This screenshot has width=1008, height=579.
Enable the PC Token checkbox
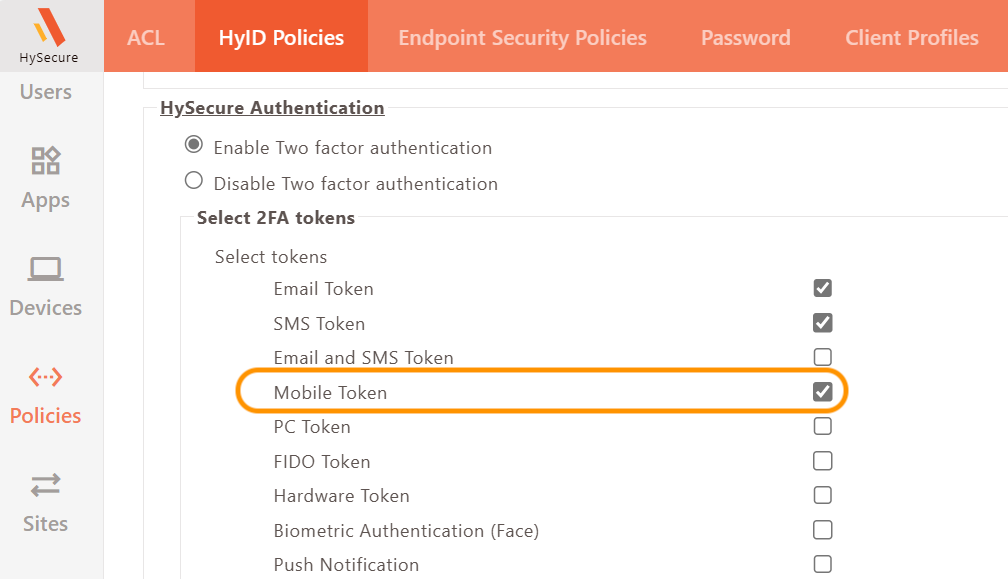[x=823, y=426]
